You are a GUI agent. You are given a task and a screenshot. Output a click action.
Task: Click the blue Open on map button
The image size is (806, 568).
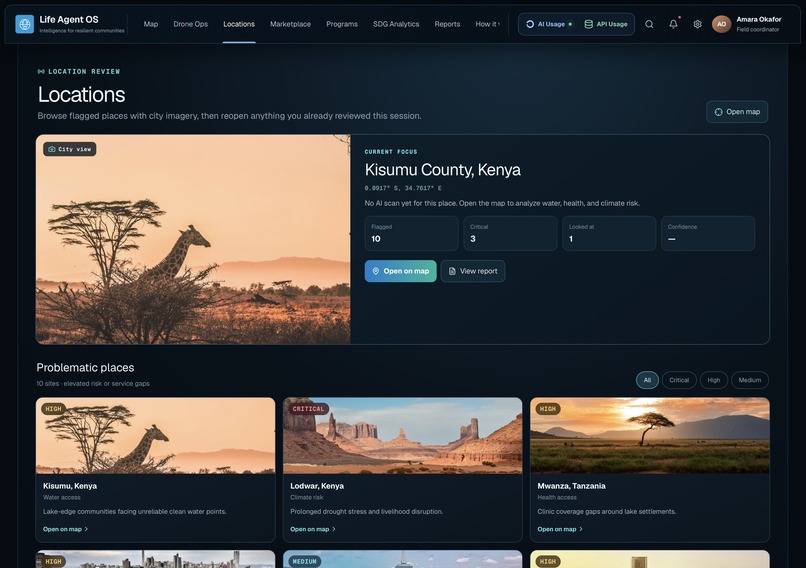tap(400, 271)
